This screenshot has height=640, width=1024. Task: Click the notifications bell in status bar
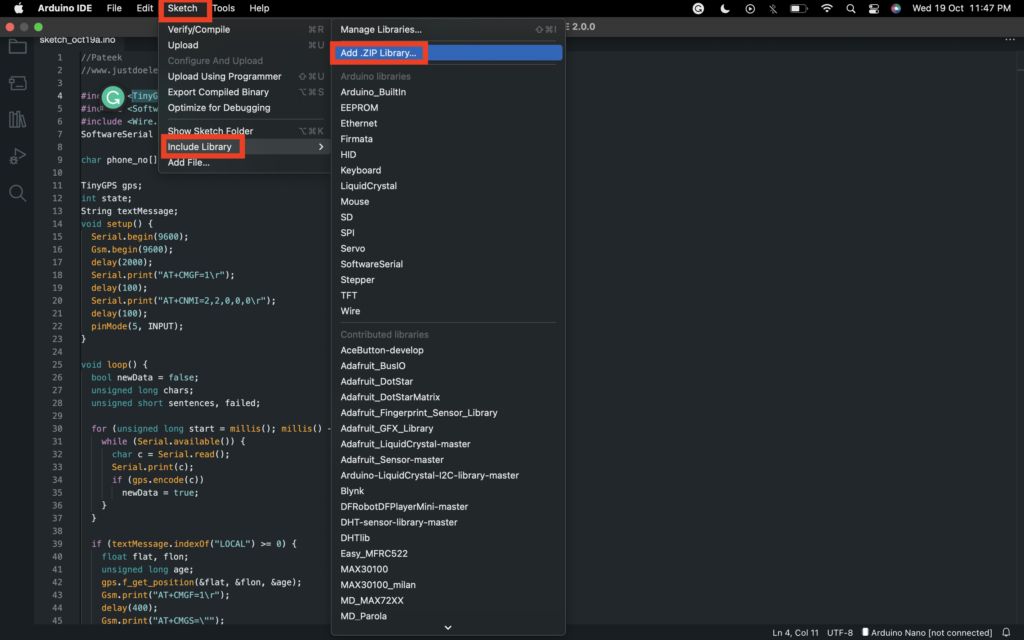click(1006, 633)
